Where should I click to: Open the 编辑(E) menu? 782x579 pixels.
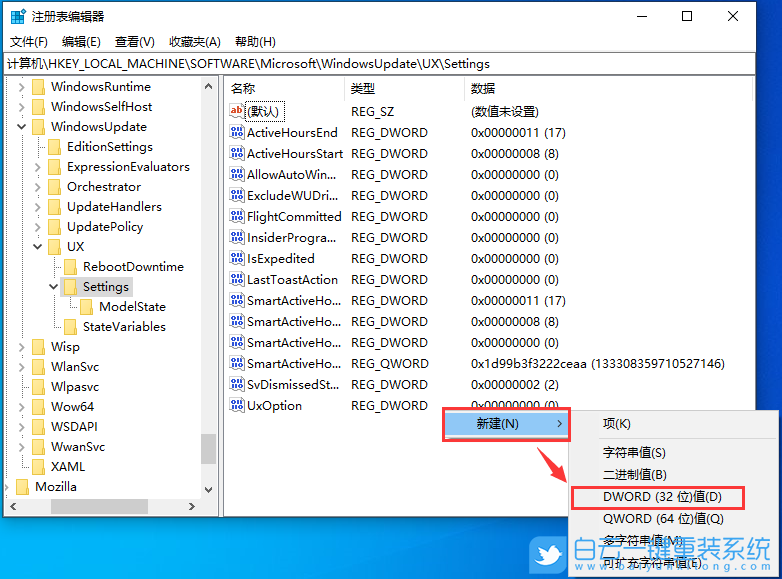point(81,42)
